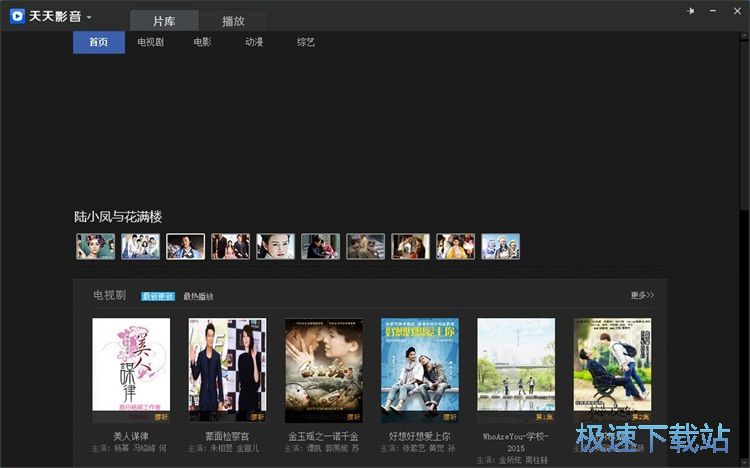Select the 最热播放 filter in 电视剧 section

[199, 296]
